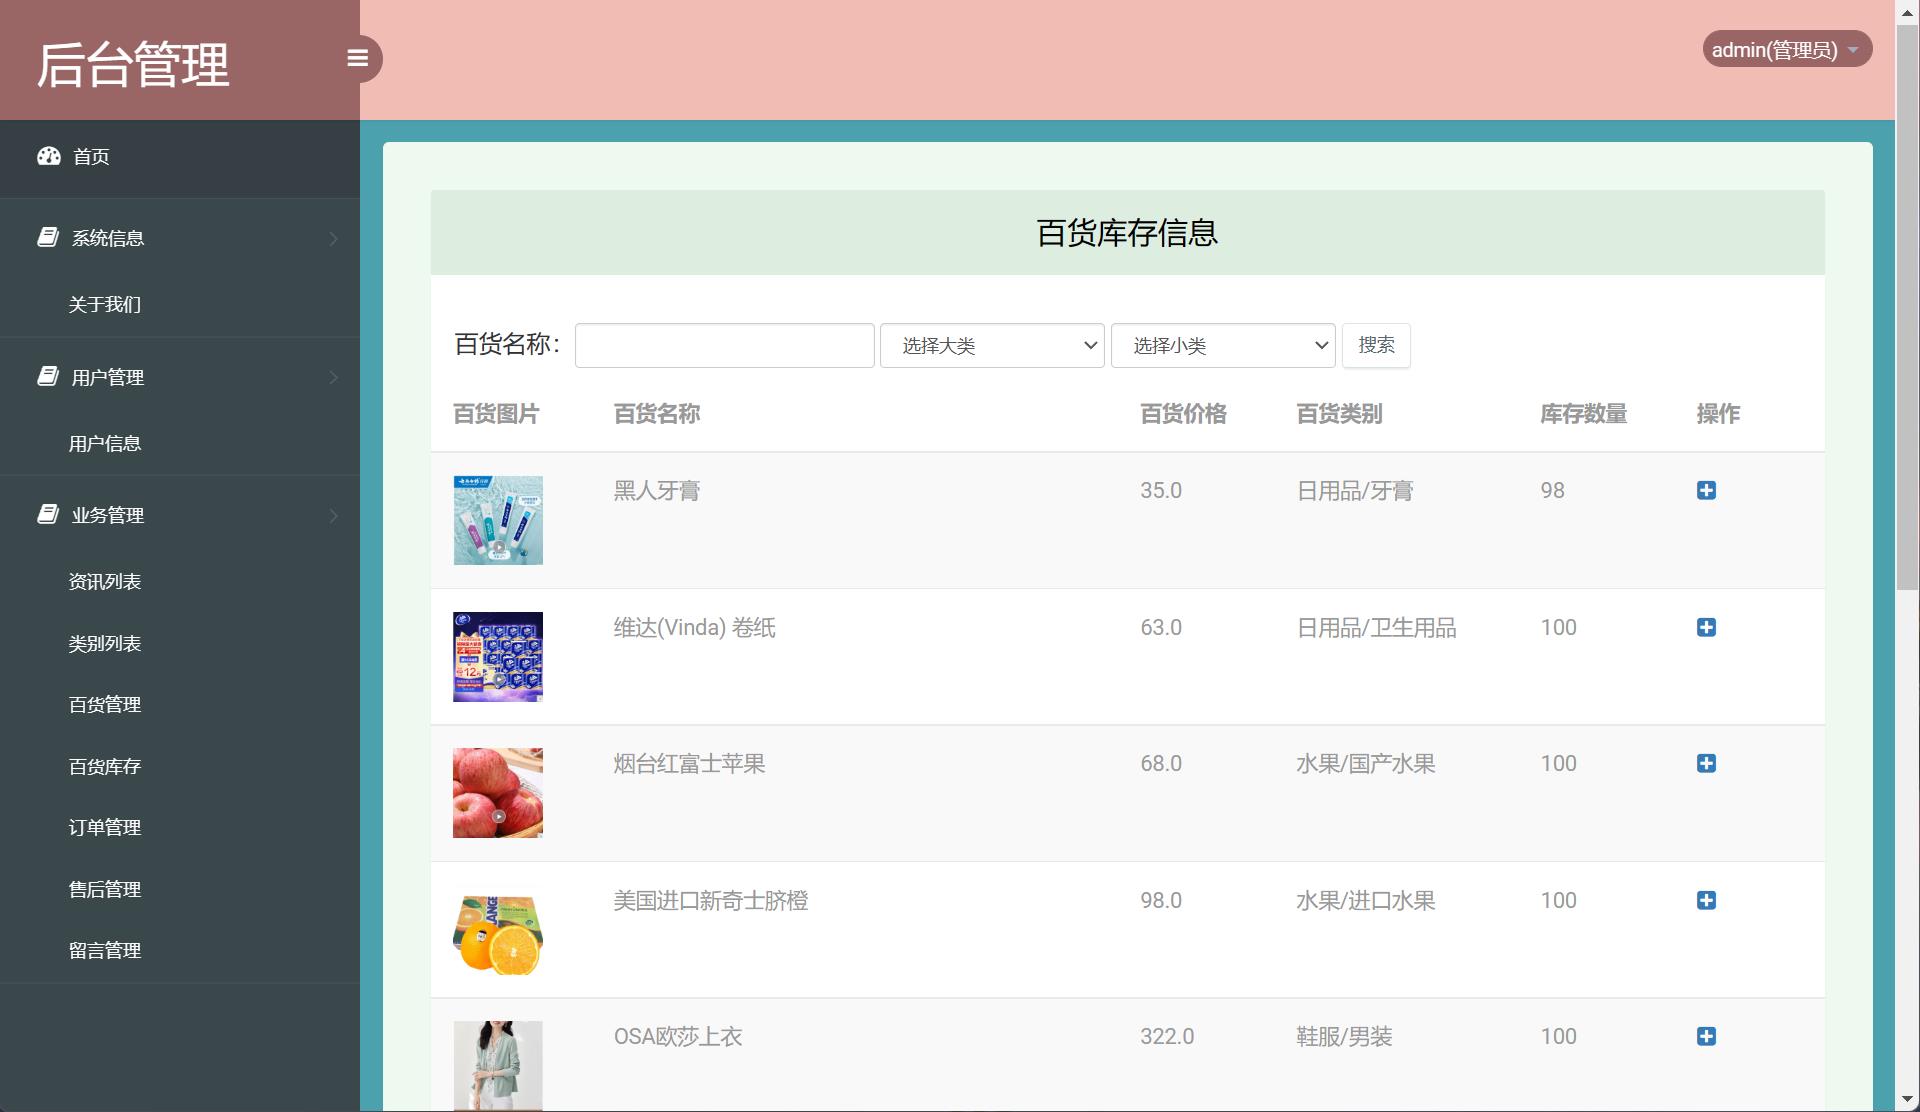The height and width of the screenshot is (1112, 1920).
Task: Click the dashboard icon next to 首页
Action: coord(50,156)
